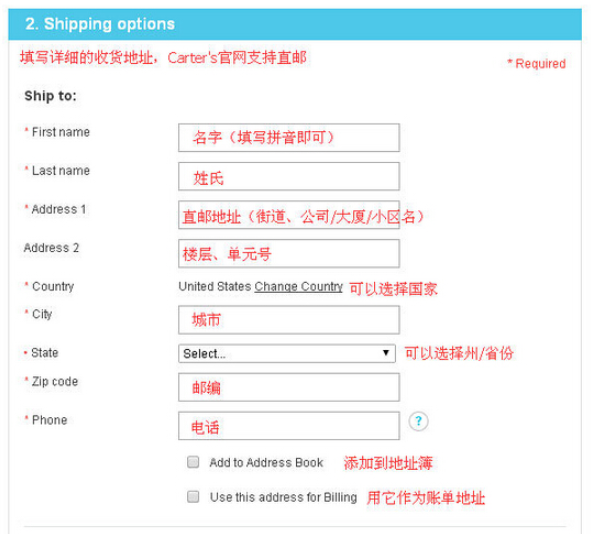Select the Address 1 text box
Screen dimensions: 591x534
(x=289, y=215)
